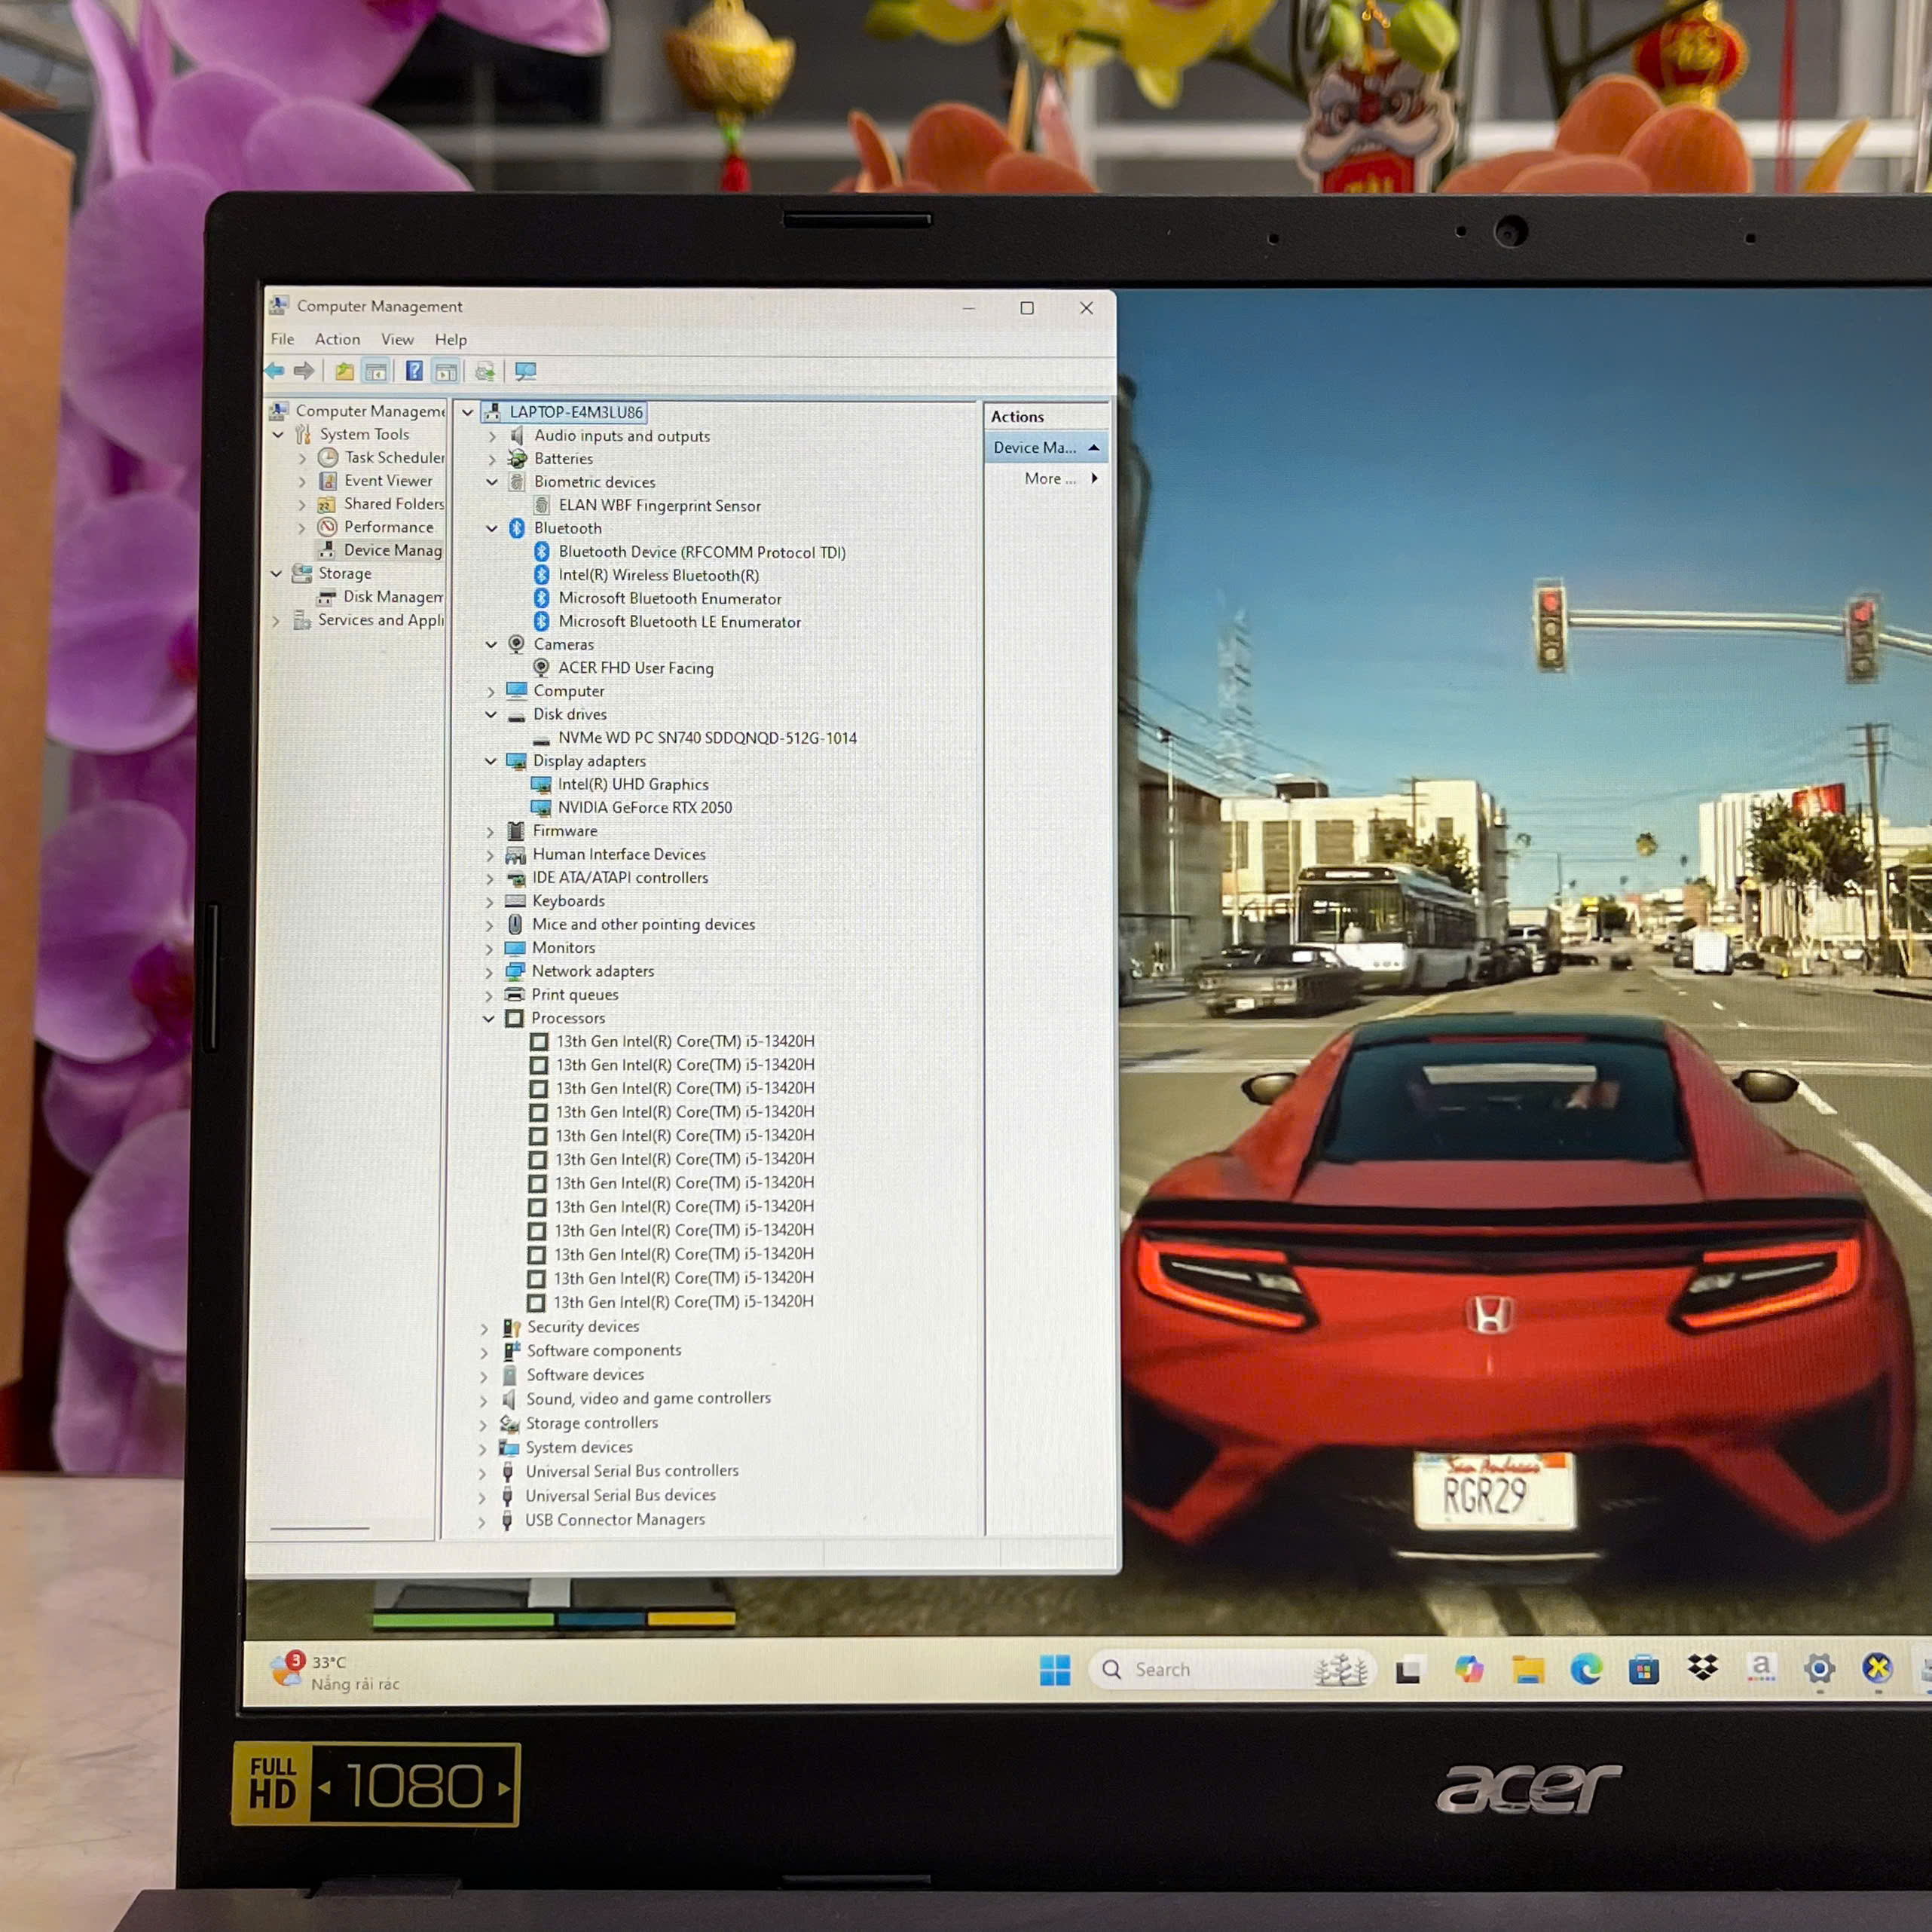Expand the Batteries category

click(x=491, y=459)
